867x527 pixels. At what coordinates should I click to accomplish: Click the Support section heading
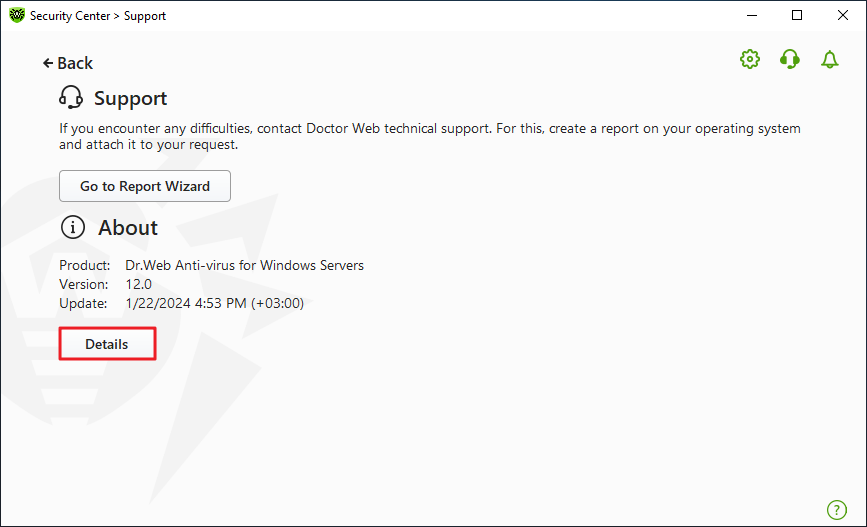coord(130,98)
